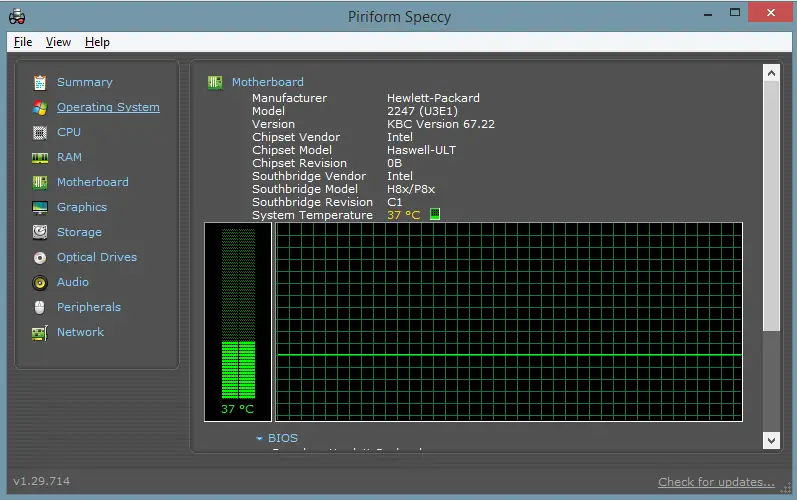
Task: Click the 37 °C readout below the gauge
Action: [x=237, y=409]
